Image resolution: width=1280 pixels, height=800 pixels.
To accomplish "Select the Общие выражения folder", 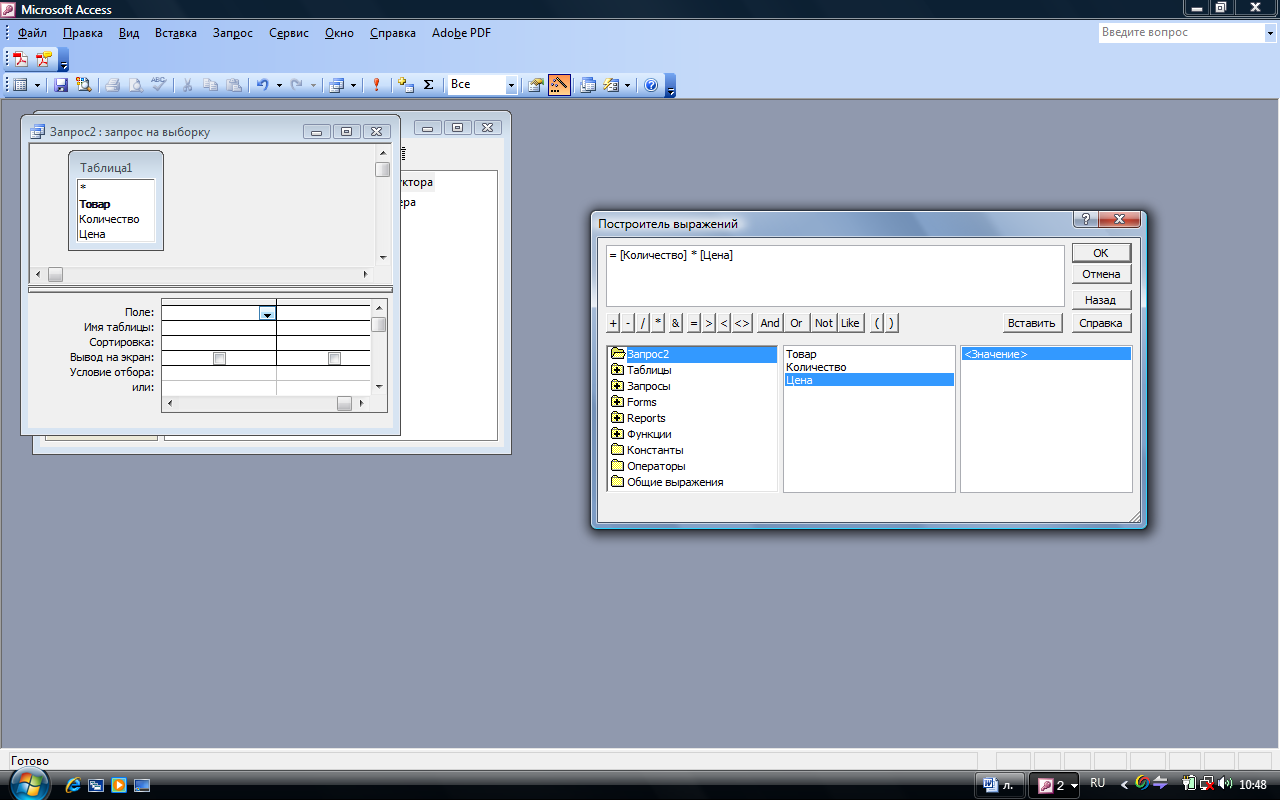I will tap(675, 482).
